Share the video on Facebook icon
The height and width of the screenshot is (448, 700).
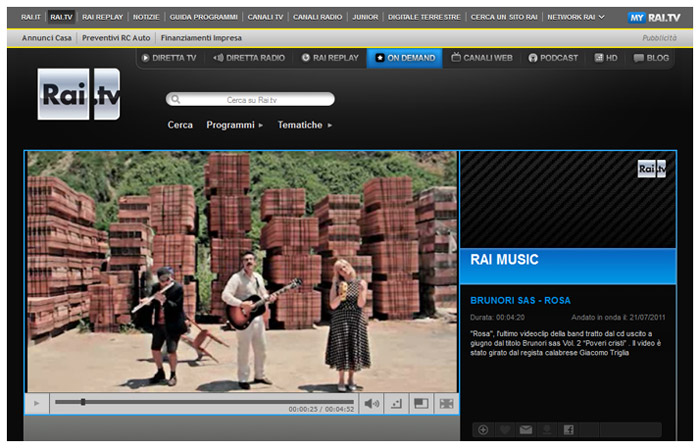568,430
